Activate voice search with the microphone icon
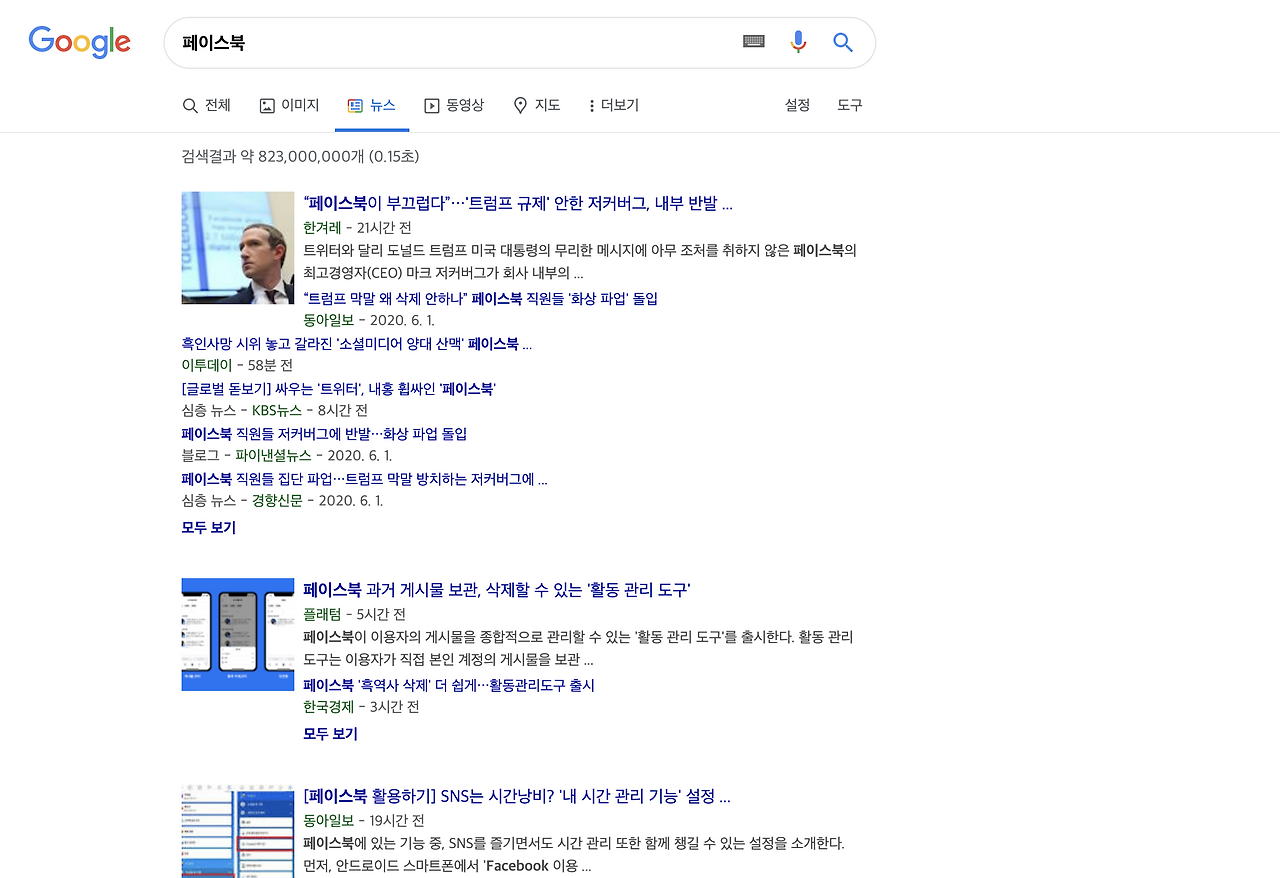This screenshot has width=1280, height=878. [798, 42]
